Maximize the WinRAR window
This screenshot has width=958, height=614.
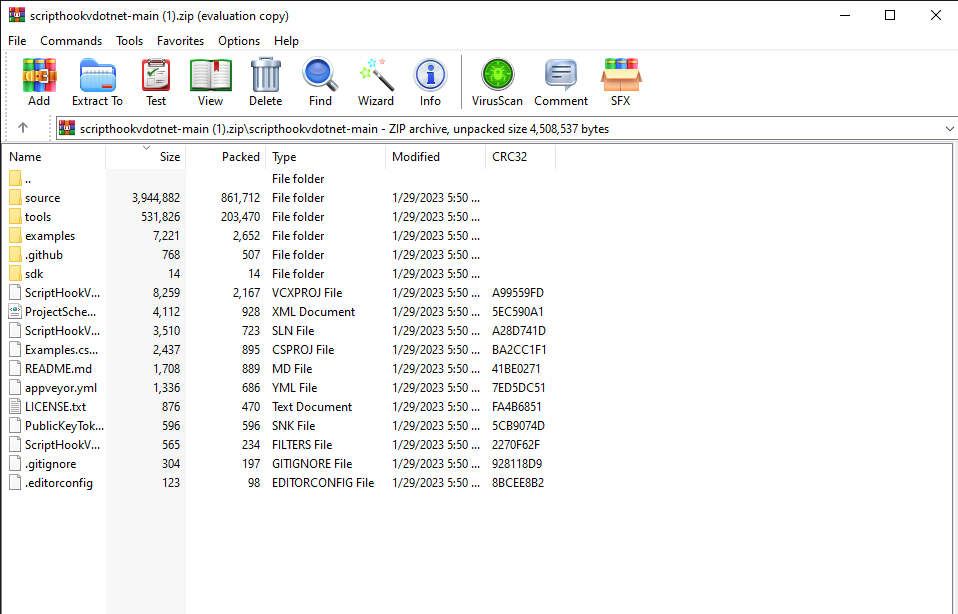(890, 15)
